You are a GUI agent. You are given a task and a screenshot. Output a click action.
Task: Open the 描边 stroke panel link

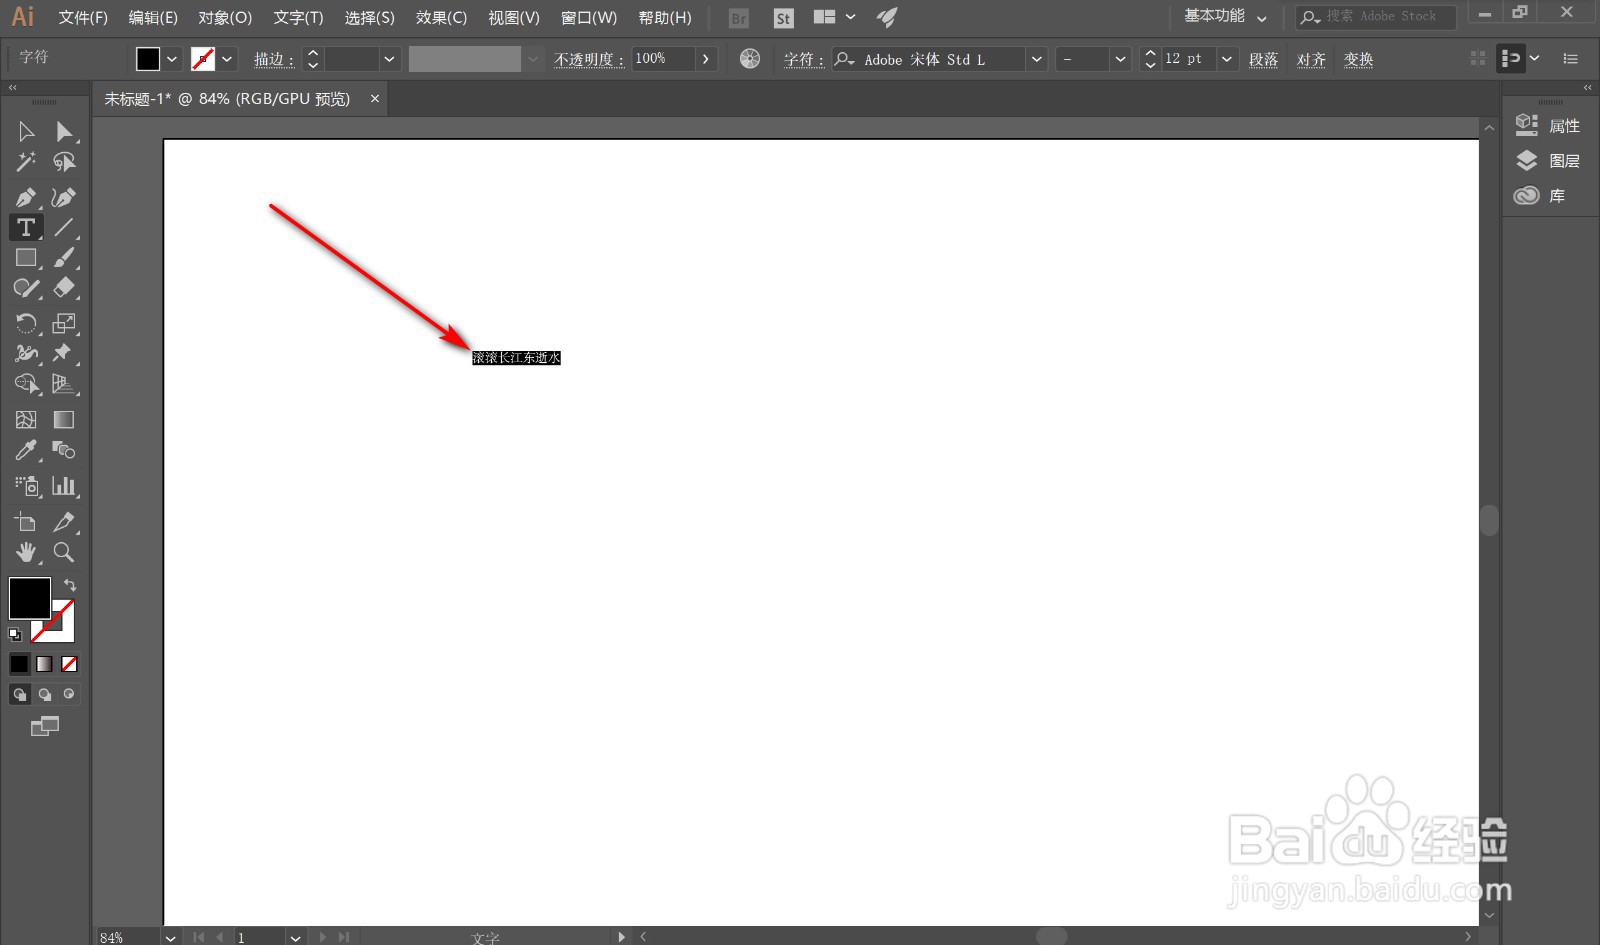(x=273, y=60)
